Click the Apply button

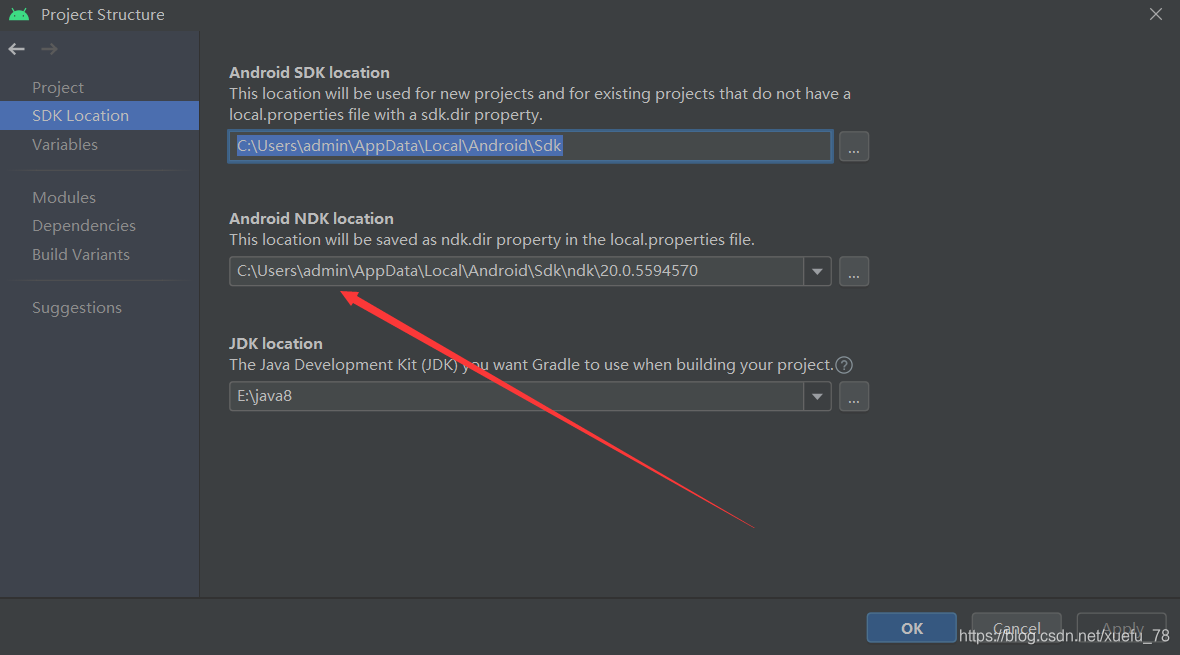pyautogui.click(x=1121, y=628)
